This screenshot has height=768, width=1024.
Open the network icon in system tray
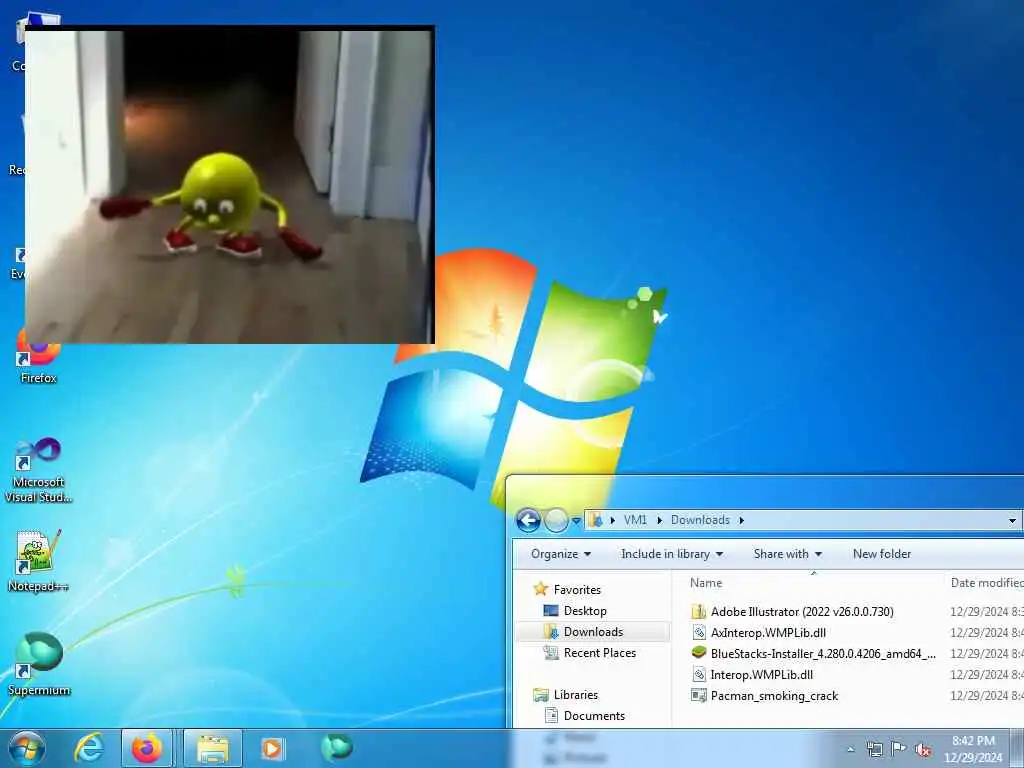click(874, 749)
